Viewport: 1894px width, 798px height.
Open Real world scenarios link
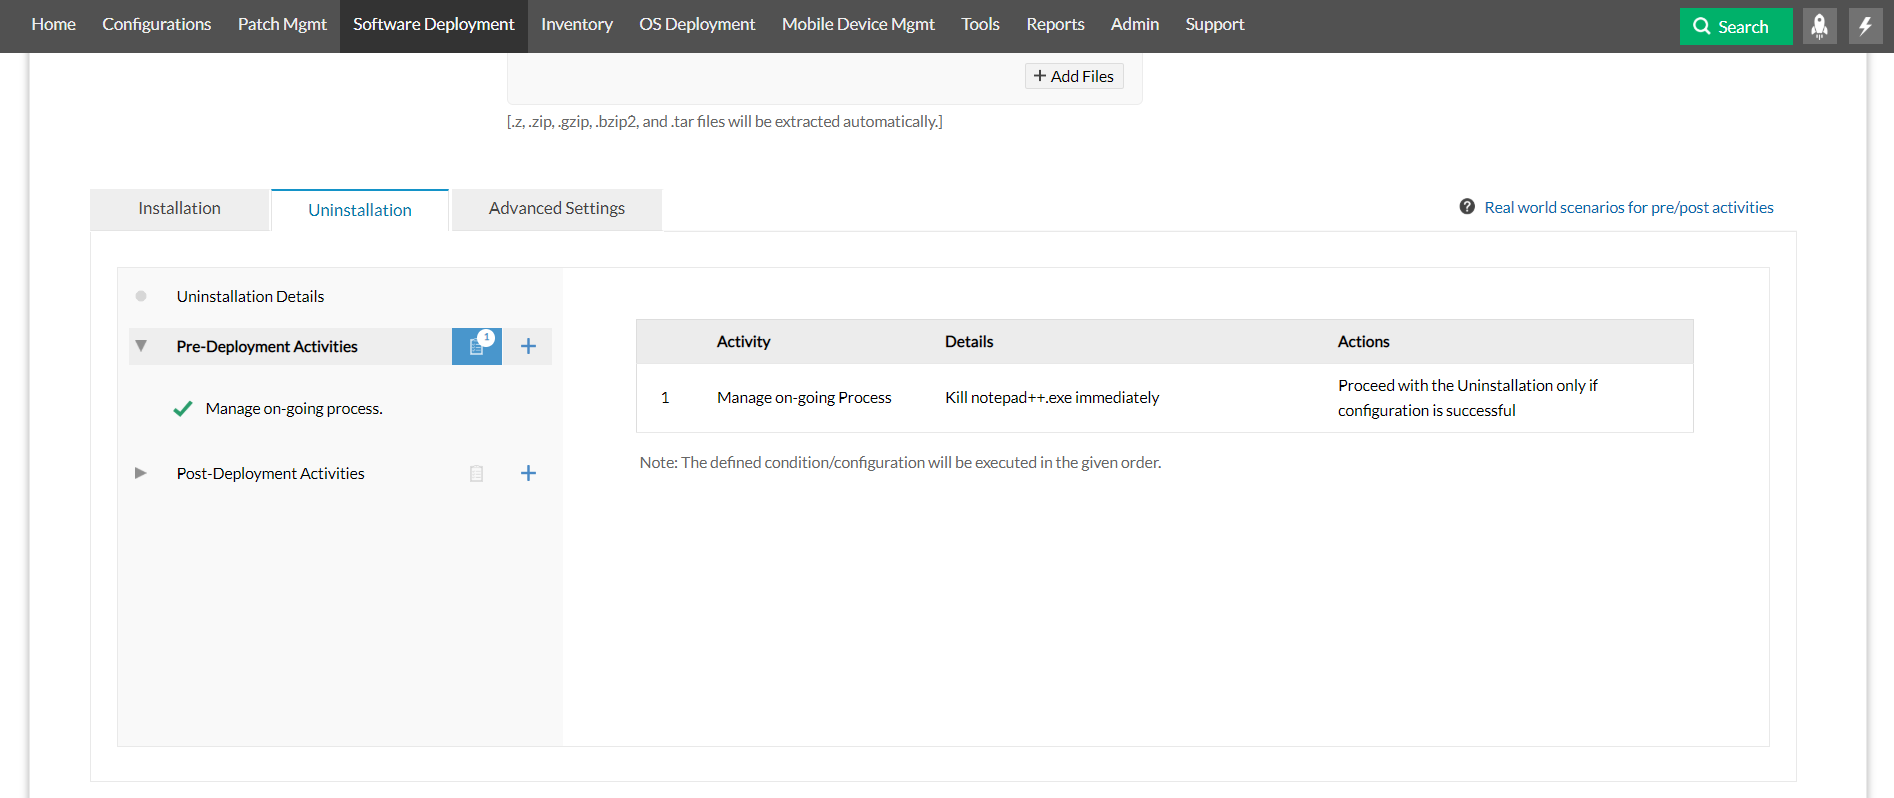coord(1628,208)
